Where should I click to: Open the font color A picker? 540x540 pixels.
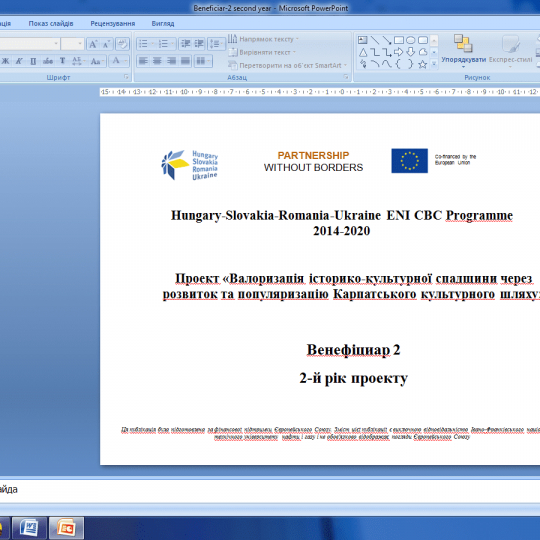pyautogui.click(x=119, y=61)
